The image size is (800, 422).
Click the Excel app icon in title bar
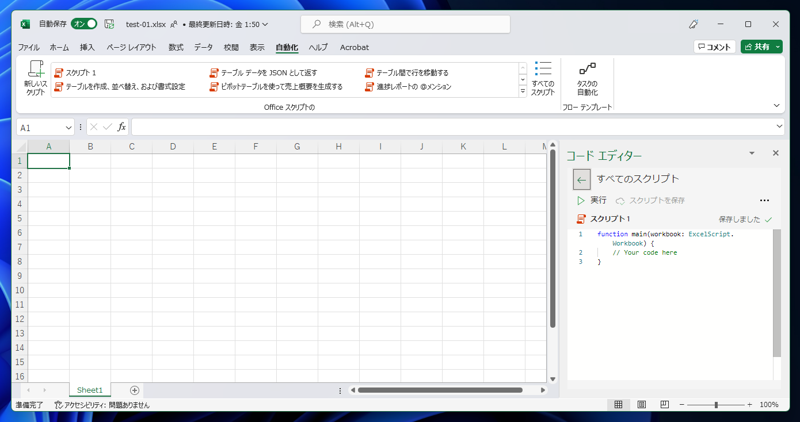[25, 24]
